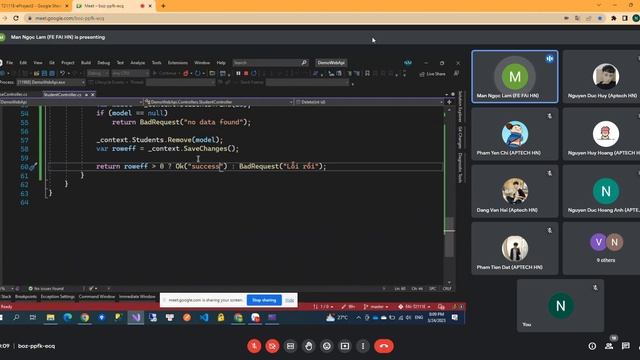Select Nguyen Duc Hoang Anh tile

click(x=601, y=191)
